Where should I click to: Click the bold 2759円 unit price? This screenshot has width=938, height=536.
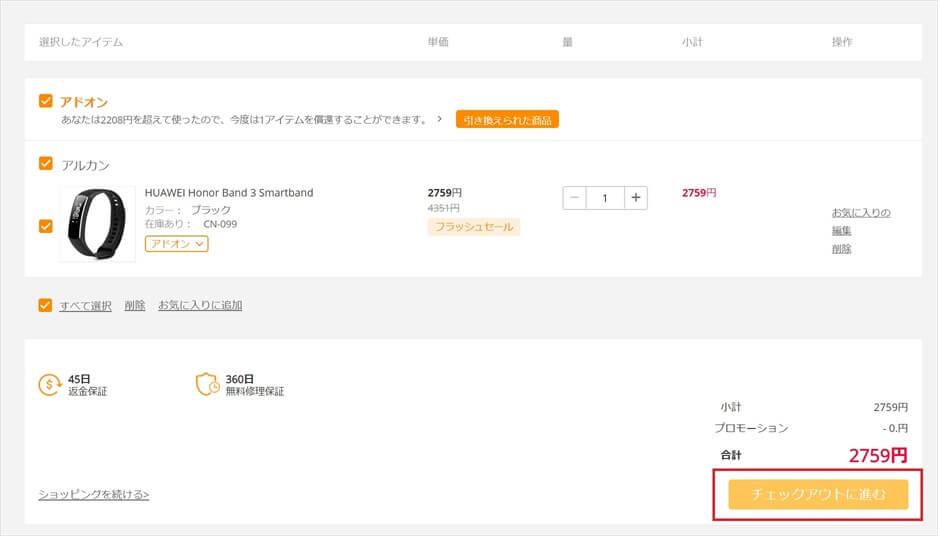tap(444, 193)
